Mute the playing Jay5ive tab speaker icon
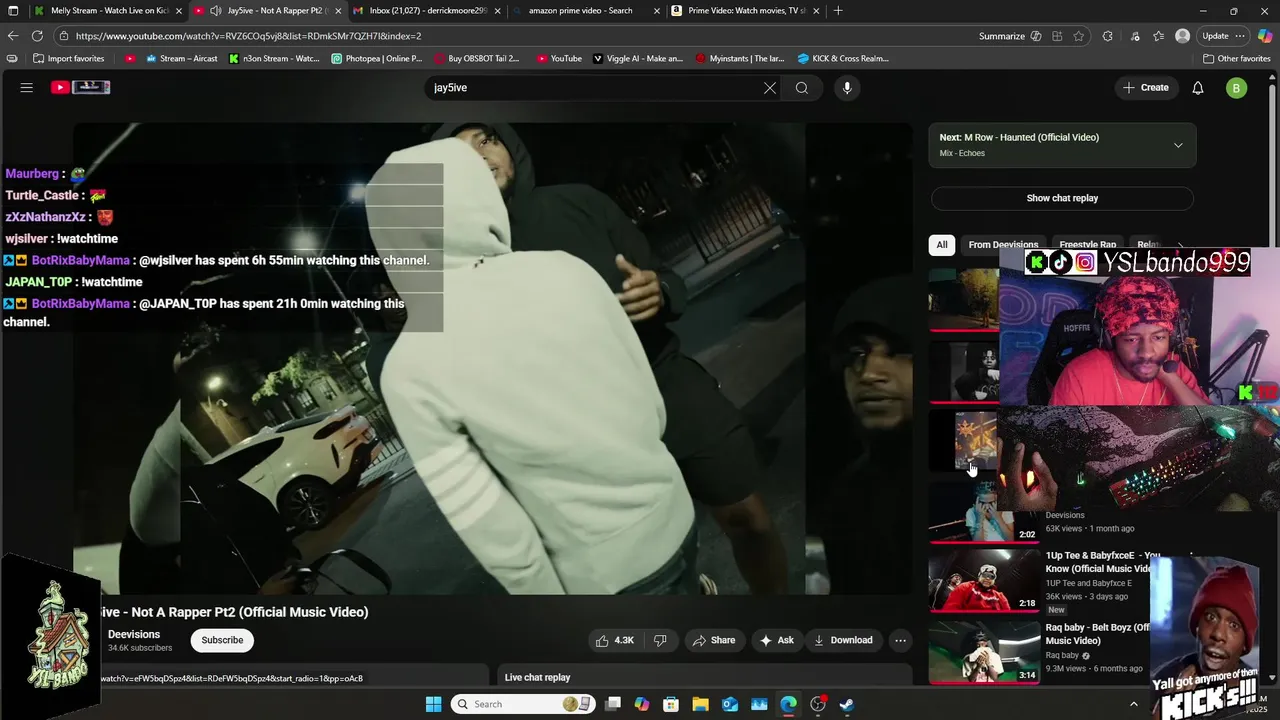Viewport: 1280px width, 720px height. pos(215,11)
